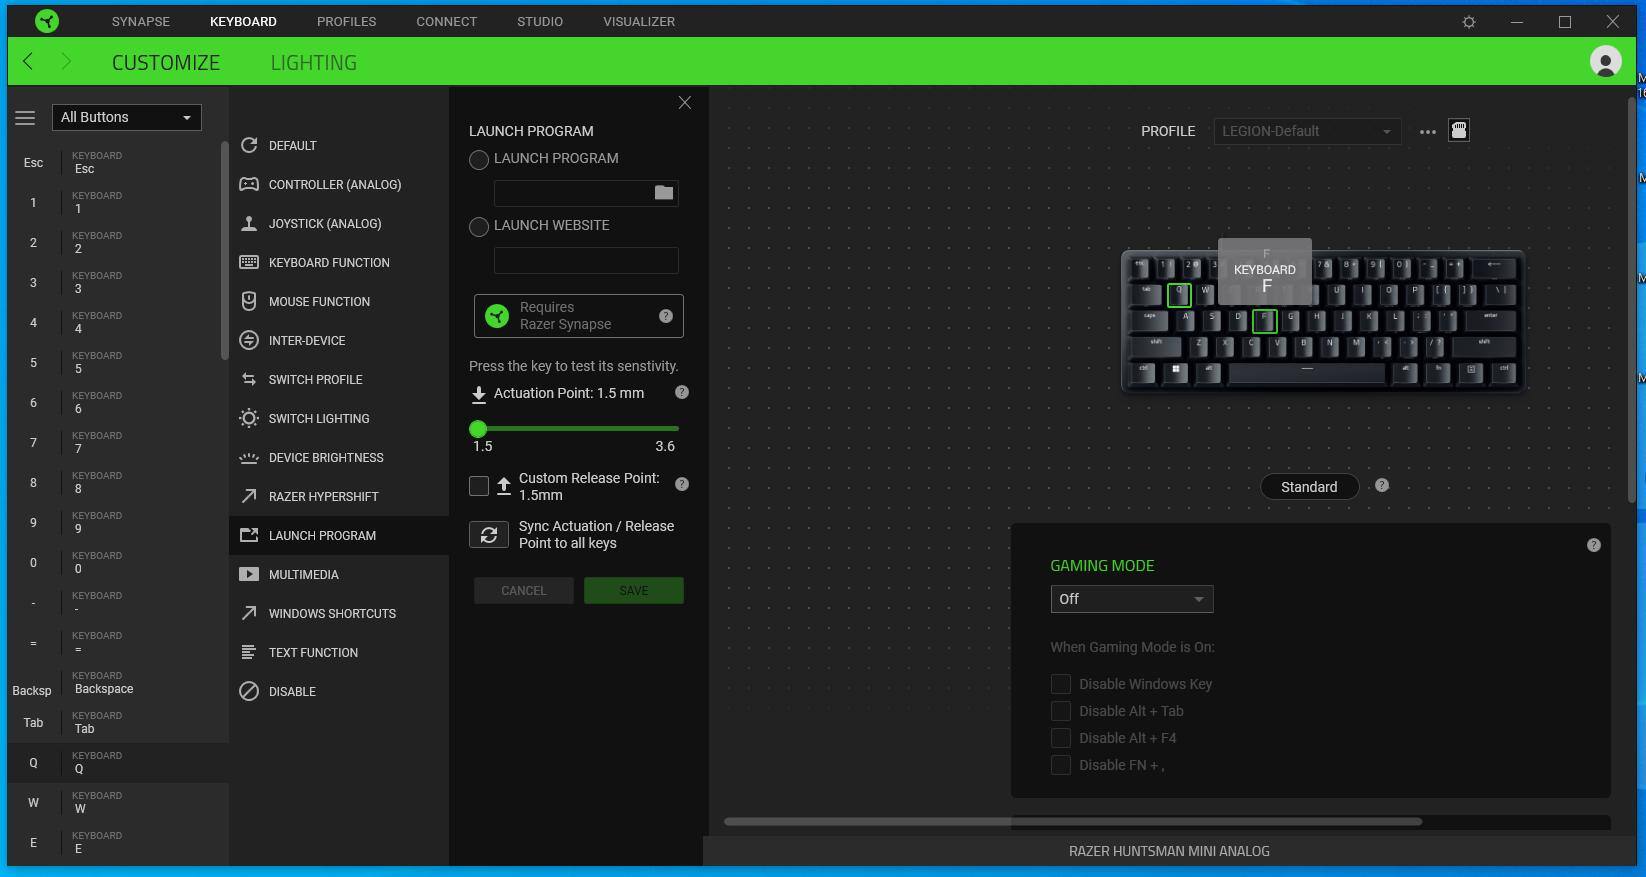Open the settings gear icon

(x=1469, y=21)
